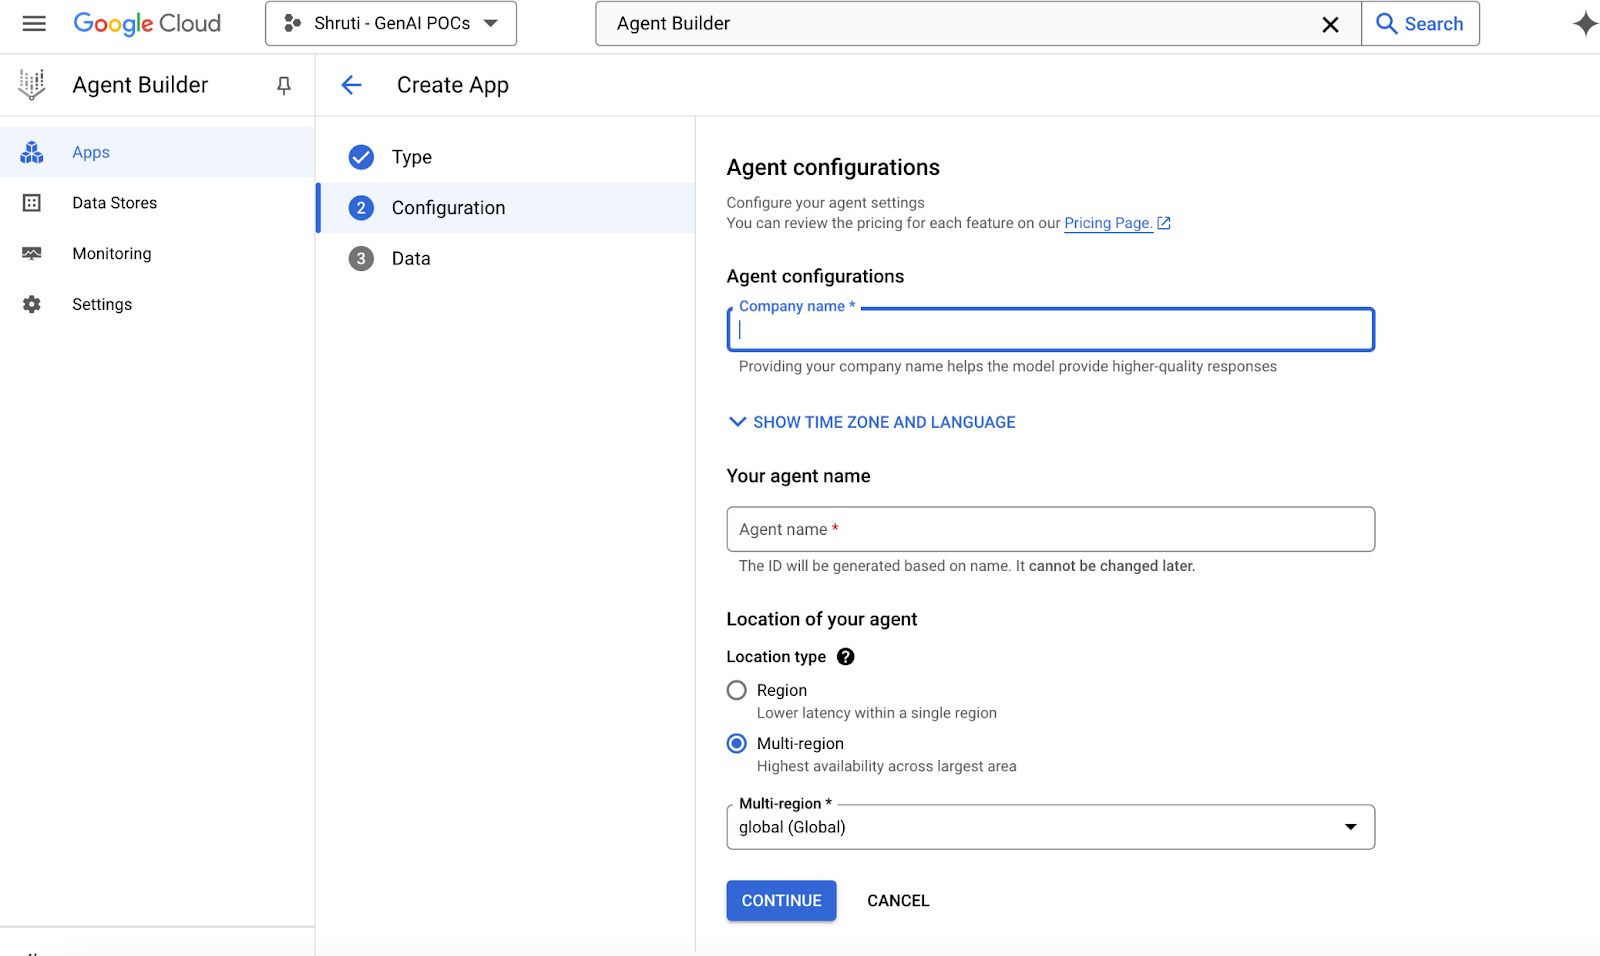Screen dimensions: 1600x956
Task: Click the completed checkmark icon for Type
Action: (361, 157)
